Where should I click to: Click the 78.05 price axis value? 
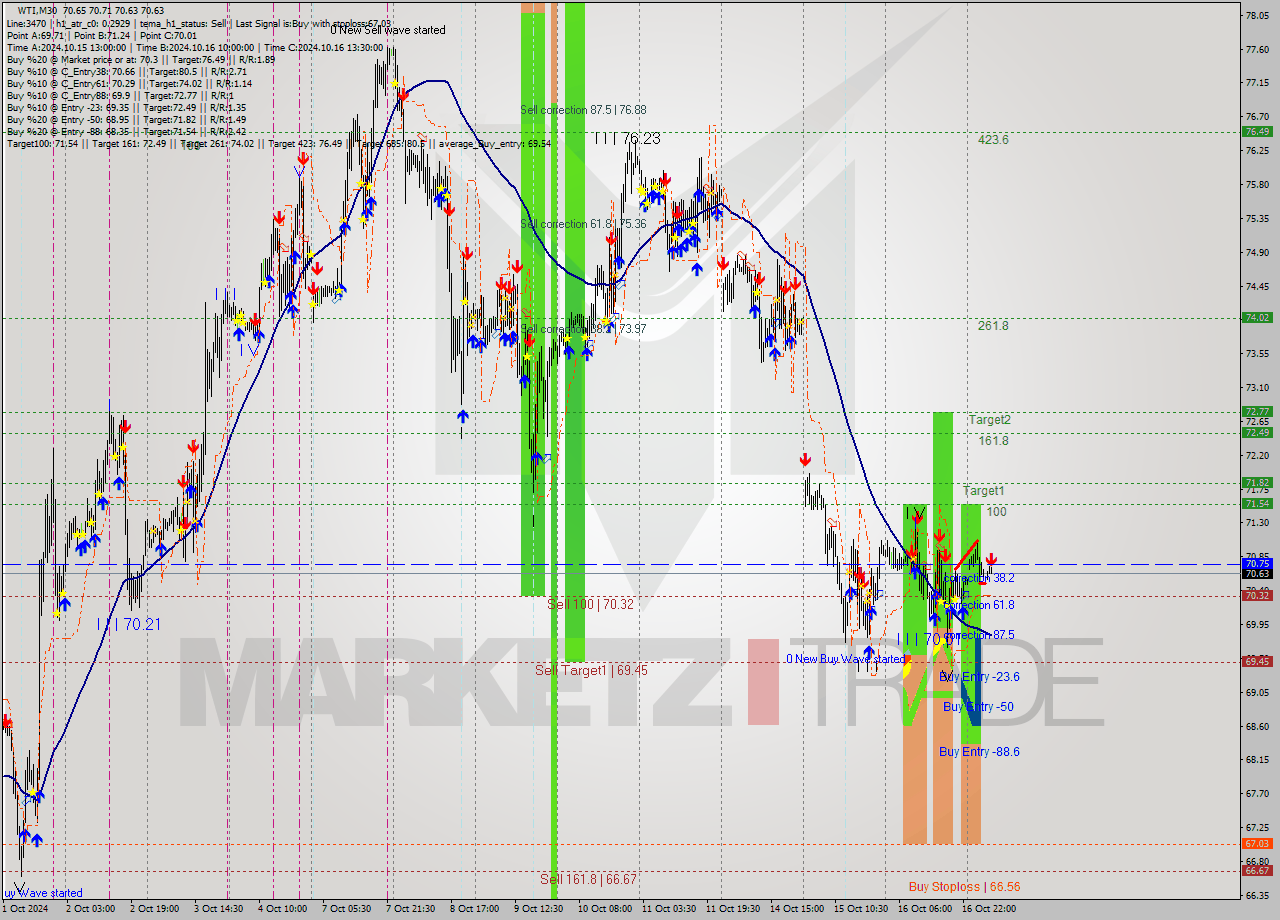(x=1257, y=16)
